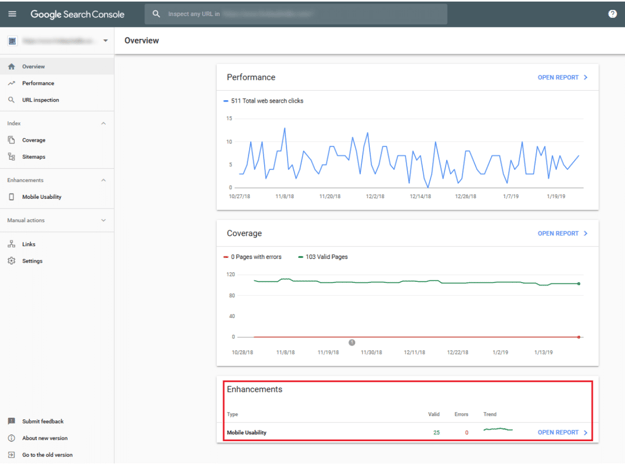
Task: Click the Settings gear icon
Action: point(12,261)
